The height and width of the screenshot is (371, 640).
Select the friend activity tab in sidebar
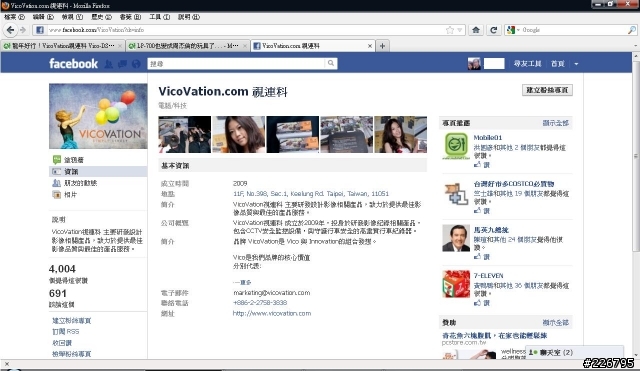click(x=98, y=183)
